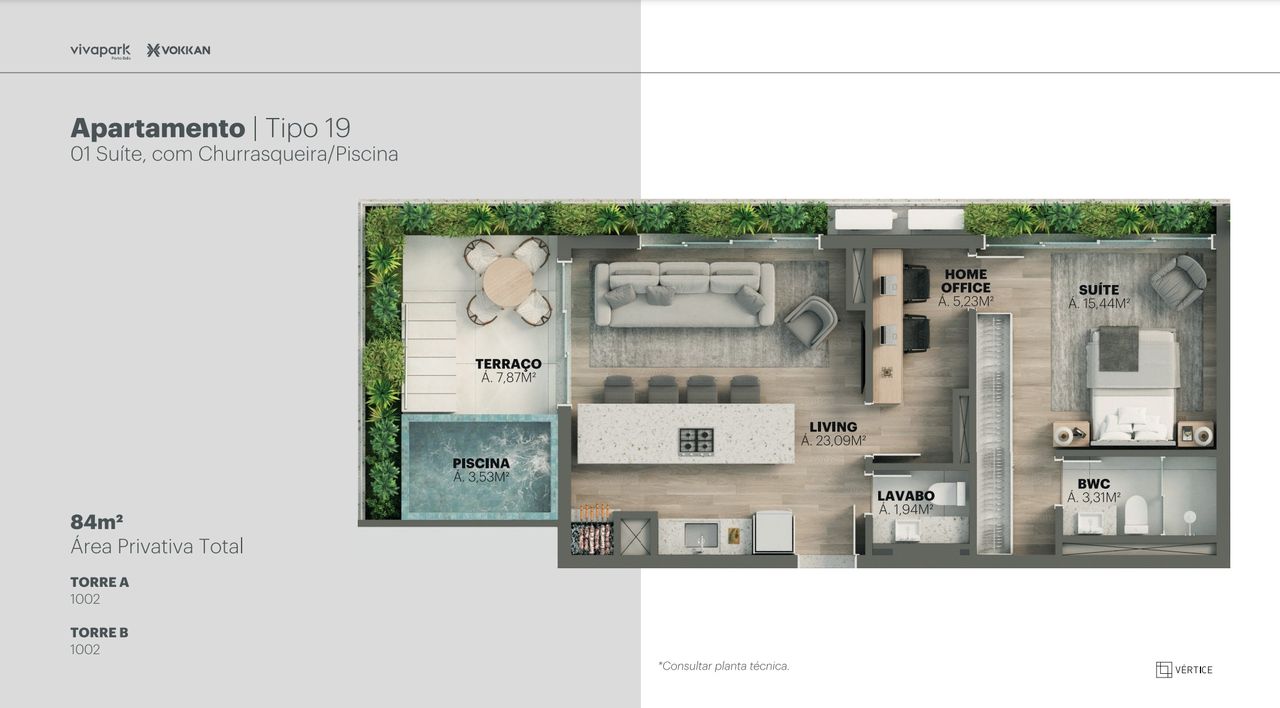
Task: Select the armchair beside the sofa
Action: point(810,321)
